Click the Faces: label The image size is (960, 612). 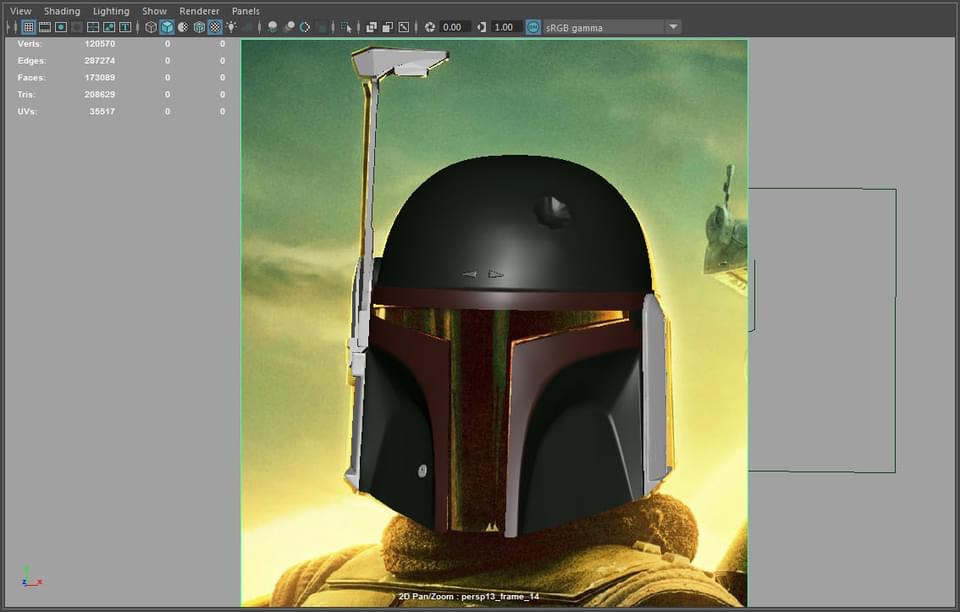[x=31, y=78]
